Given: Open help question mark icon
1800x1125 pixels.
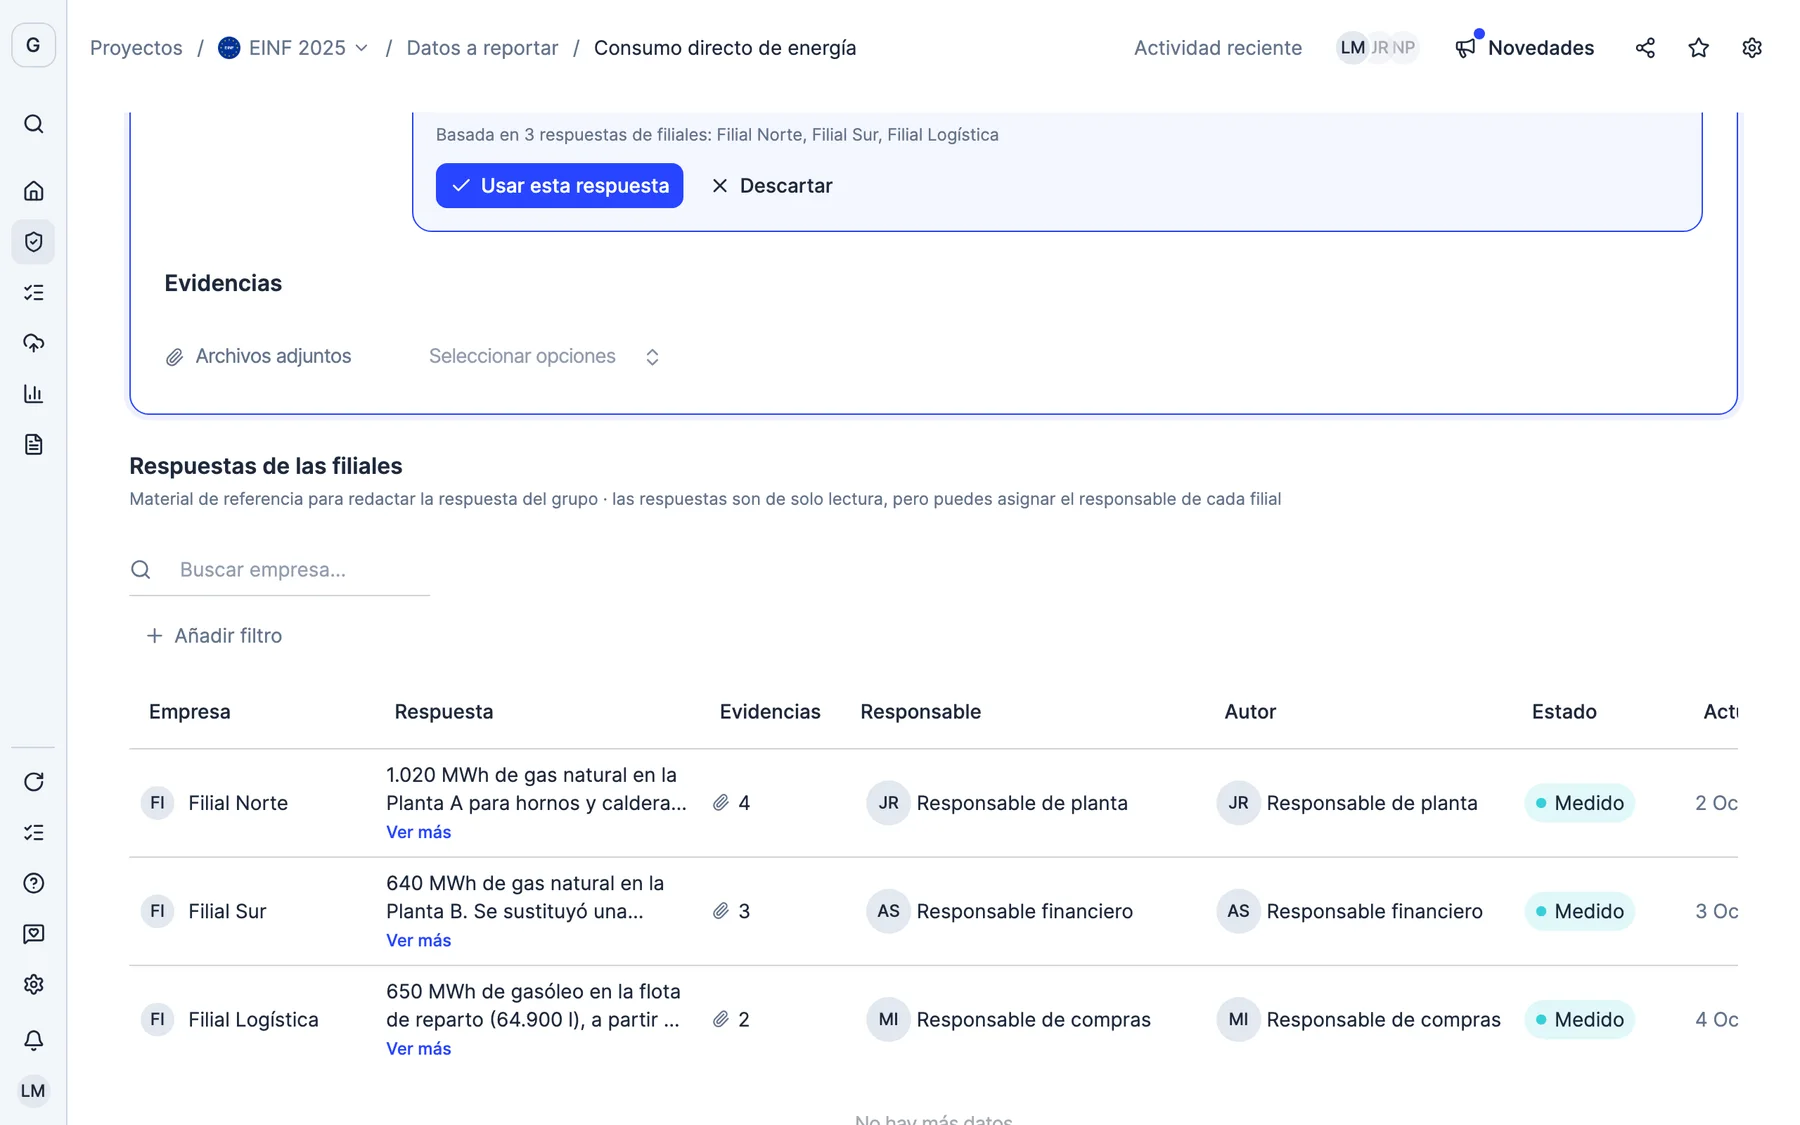Looking at the screenshot, I should pyautogui.click(x=33, y=883).
